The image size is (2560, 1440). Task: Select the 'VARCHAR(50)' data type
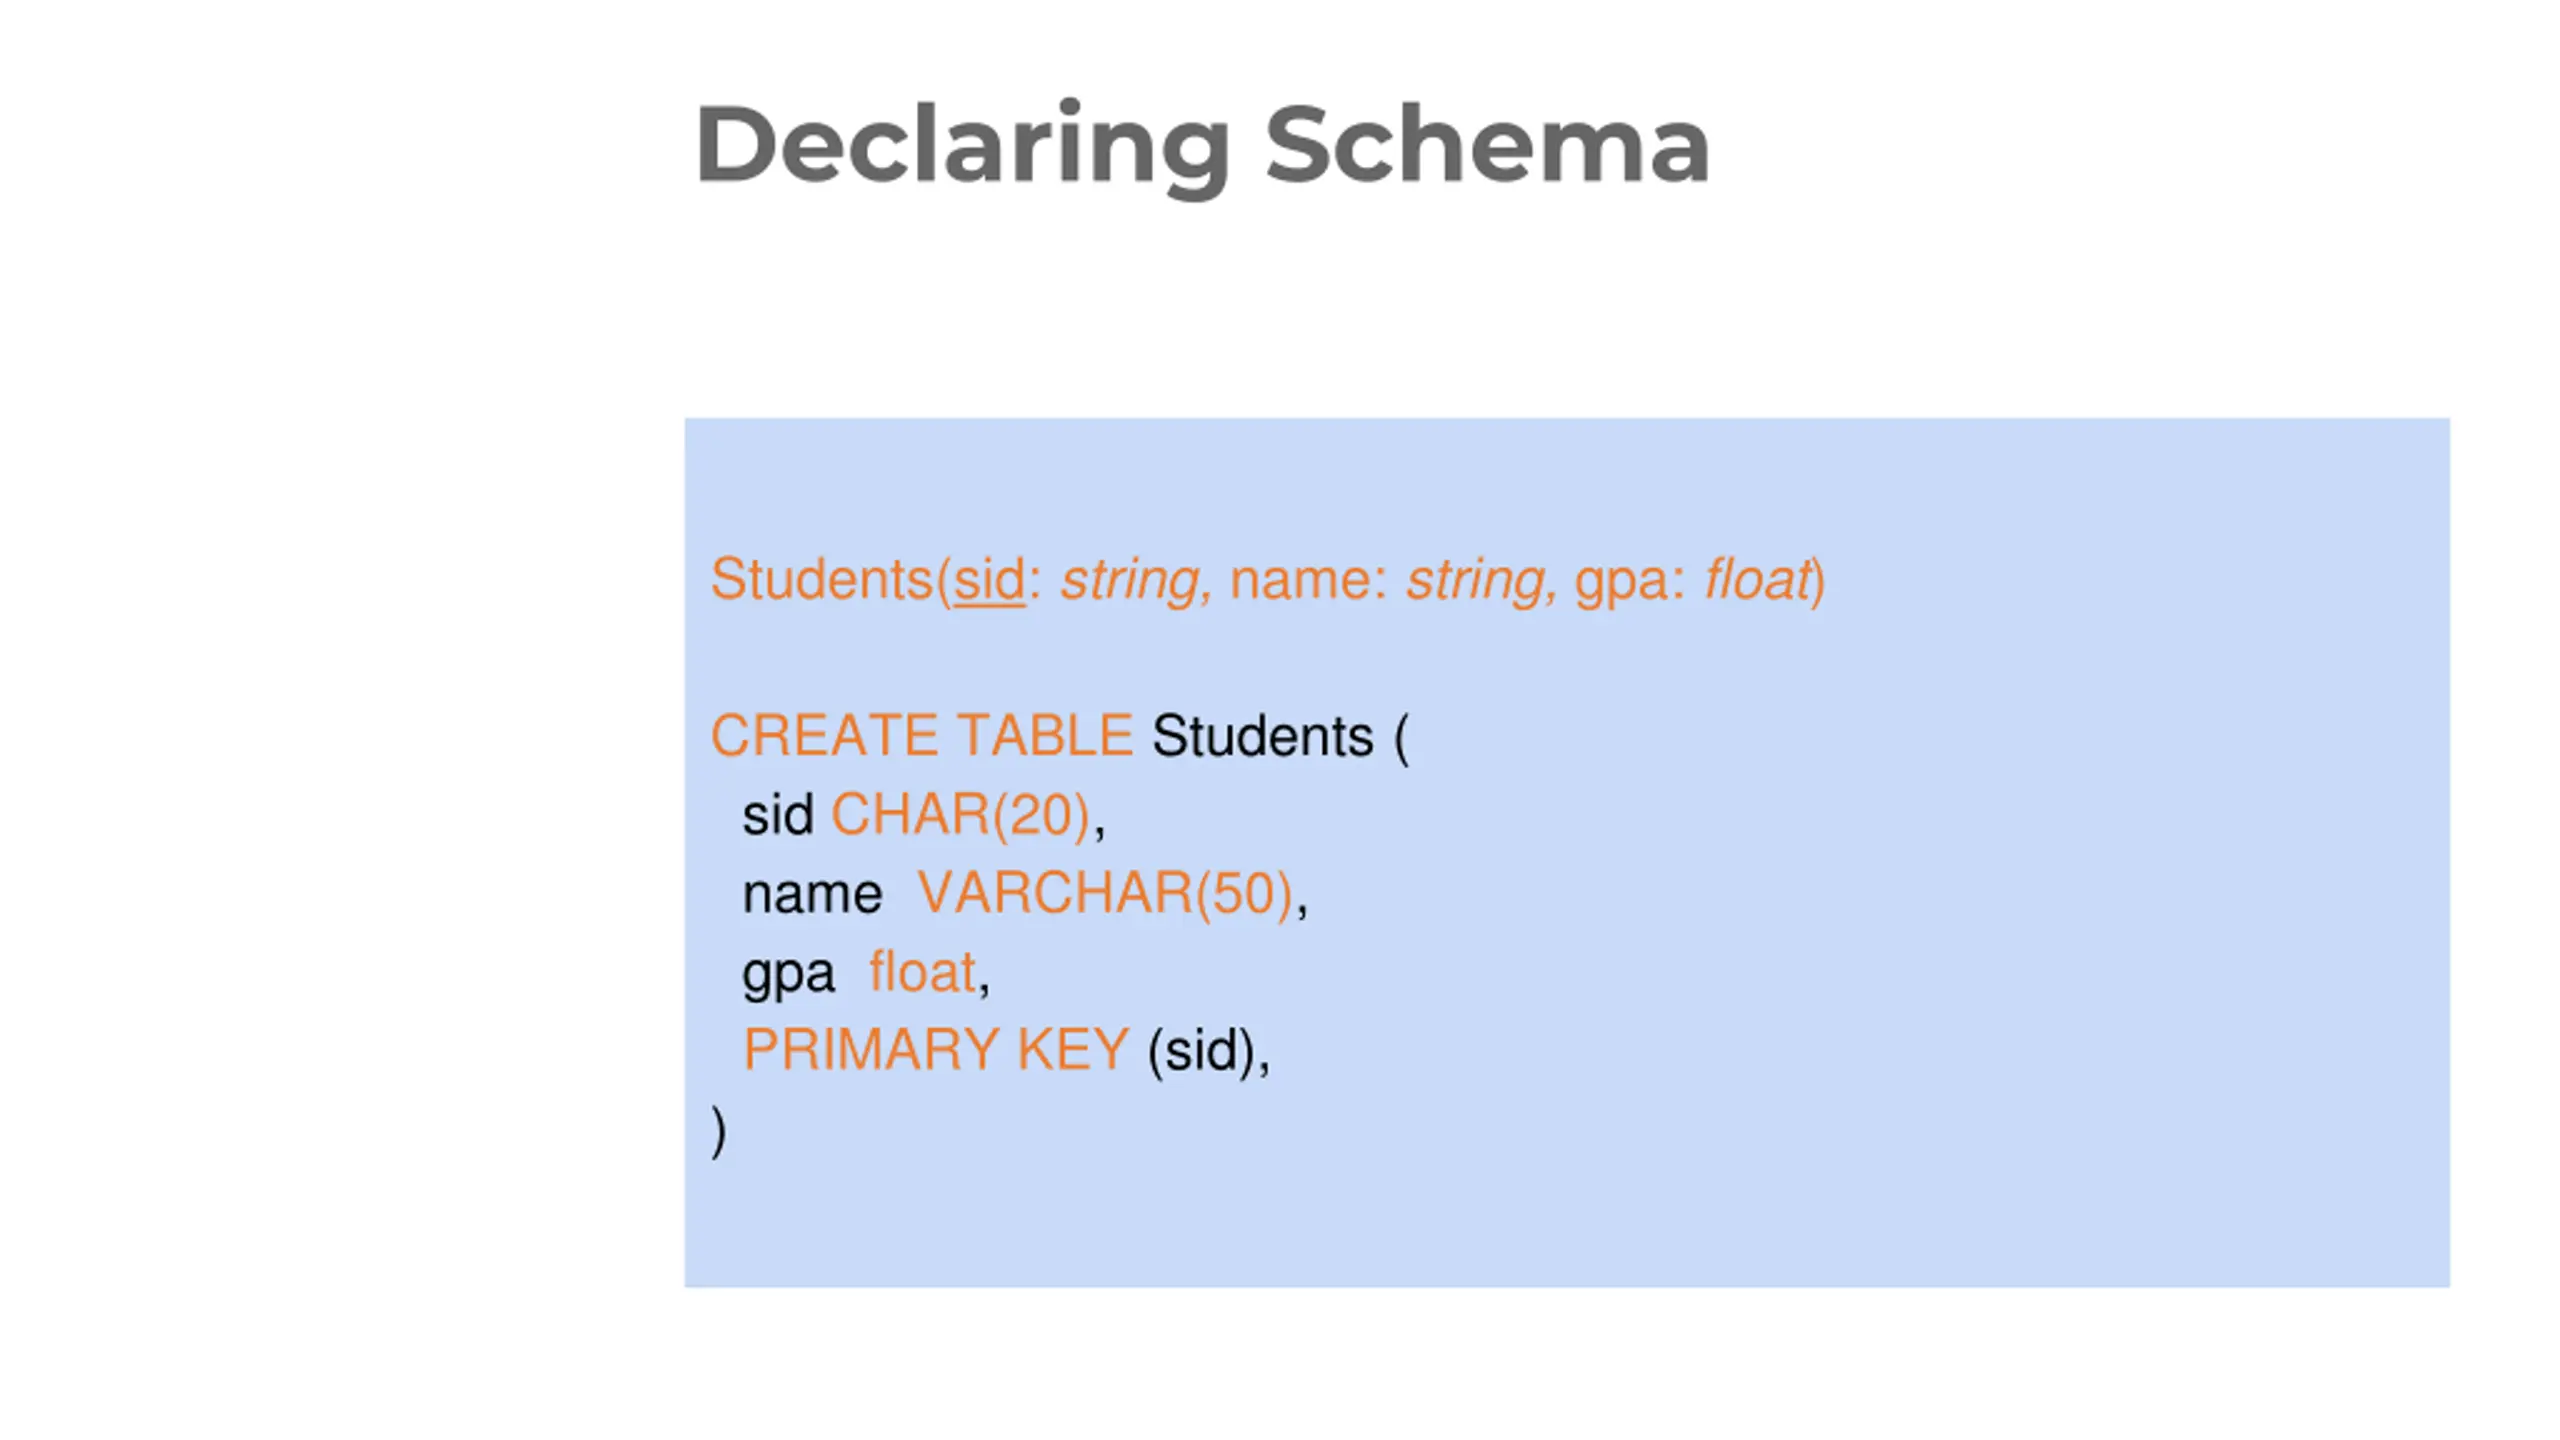(x=1106, y=893)
